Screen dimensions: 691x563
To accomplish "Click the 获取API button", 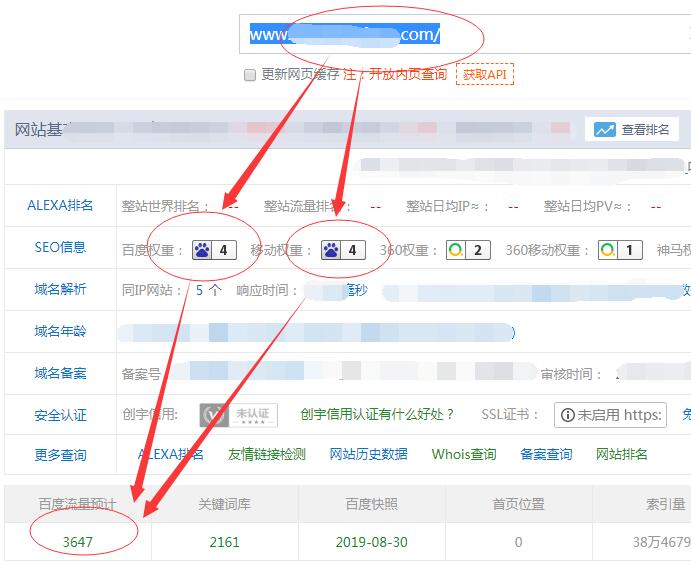I will tap(485, 74).
